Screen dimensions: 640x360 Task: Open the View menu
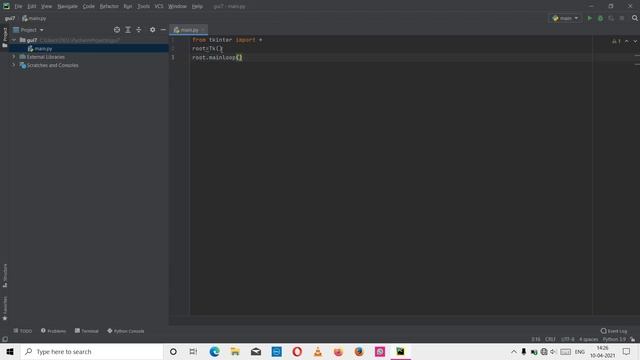point(47,7)
